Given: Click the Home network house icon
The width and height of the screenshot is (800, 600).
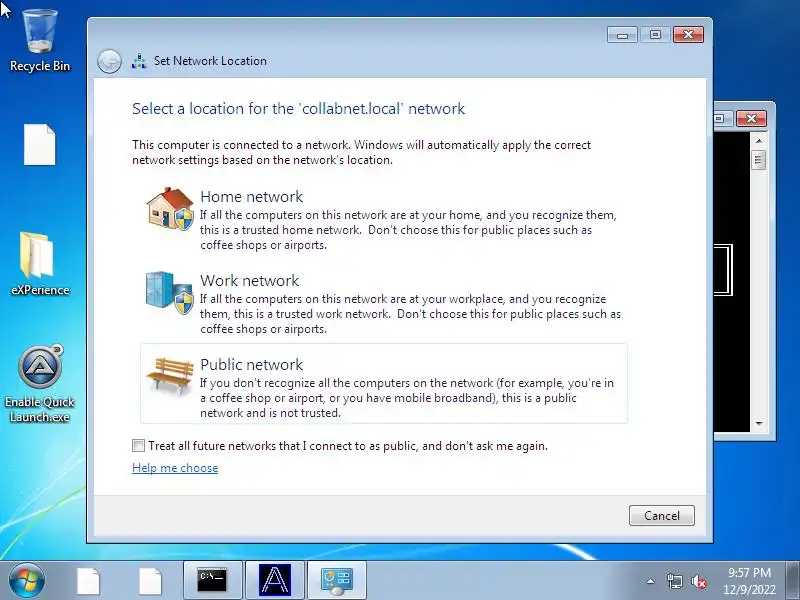Looking at the screenshot, I should [x=170, y=209].
